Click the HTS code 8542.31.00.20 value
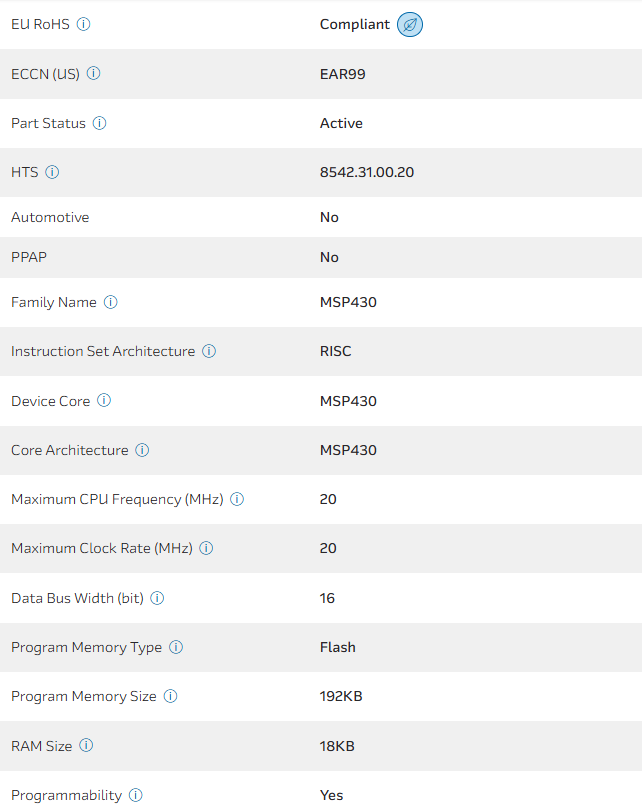642x812 pixels. (367, 172)
